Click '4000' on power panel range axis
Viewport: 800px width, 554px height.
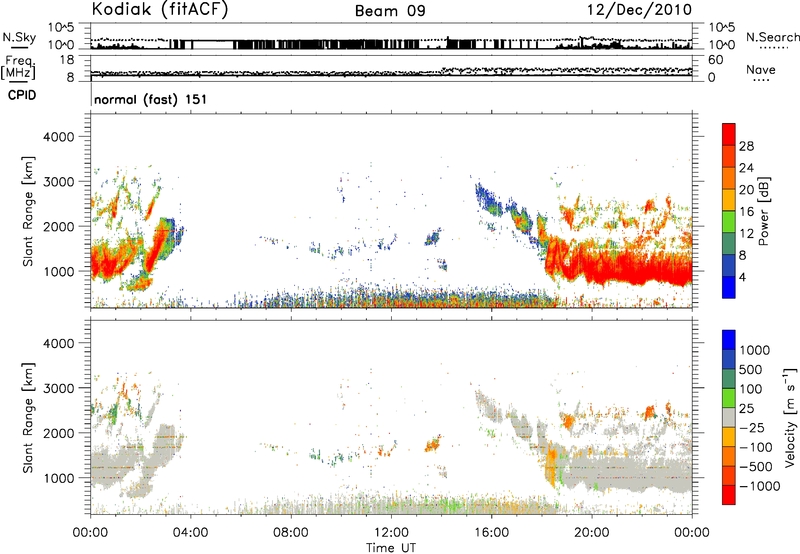click(58, 137)
